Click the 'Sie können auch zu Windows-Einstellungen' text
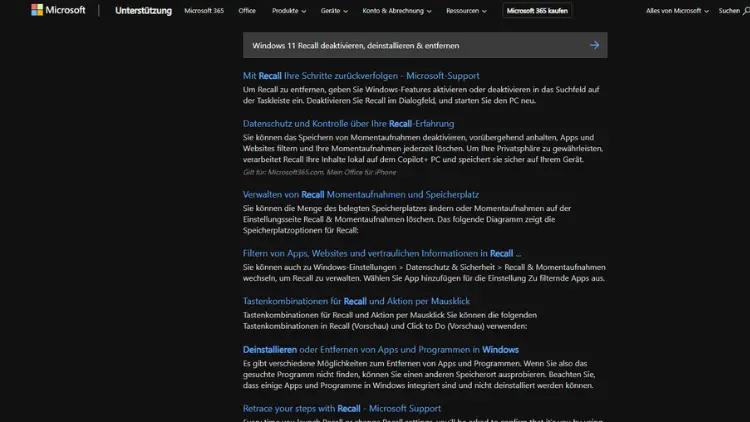Viewport: 750px width, 422px height. (424, 273)
